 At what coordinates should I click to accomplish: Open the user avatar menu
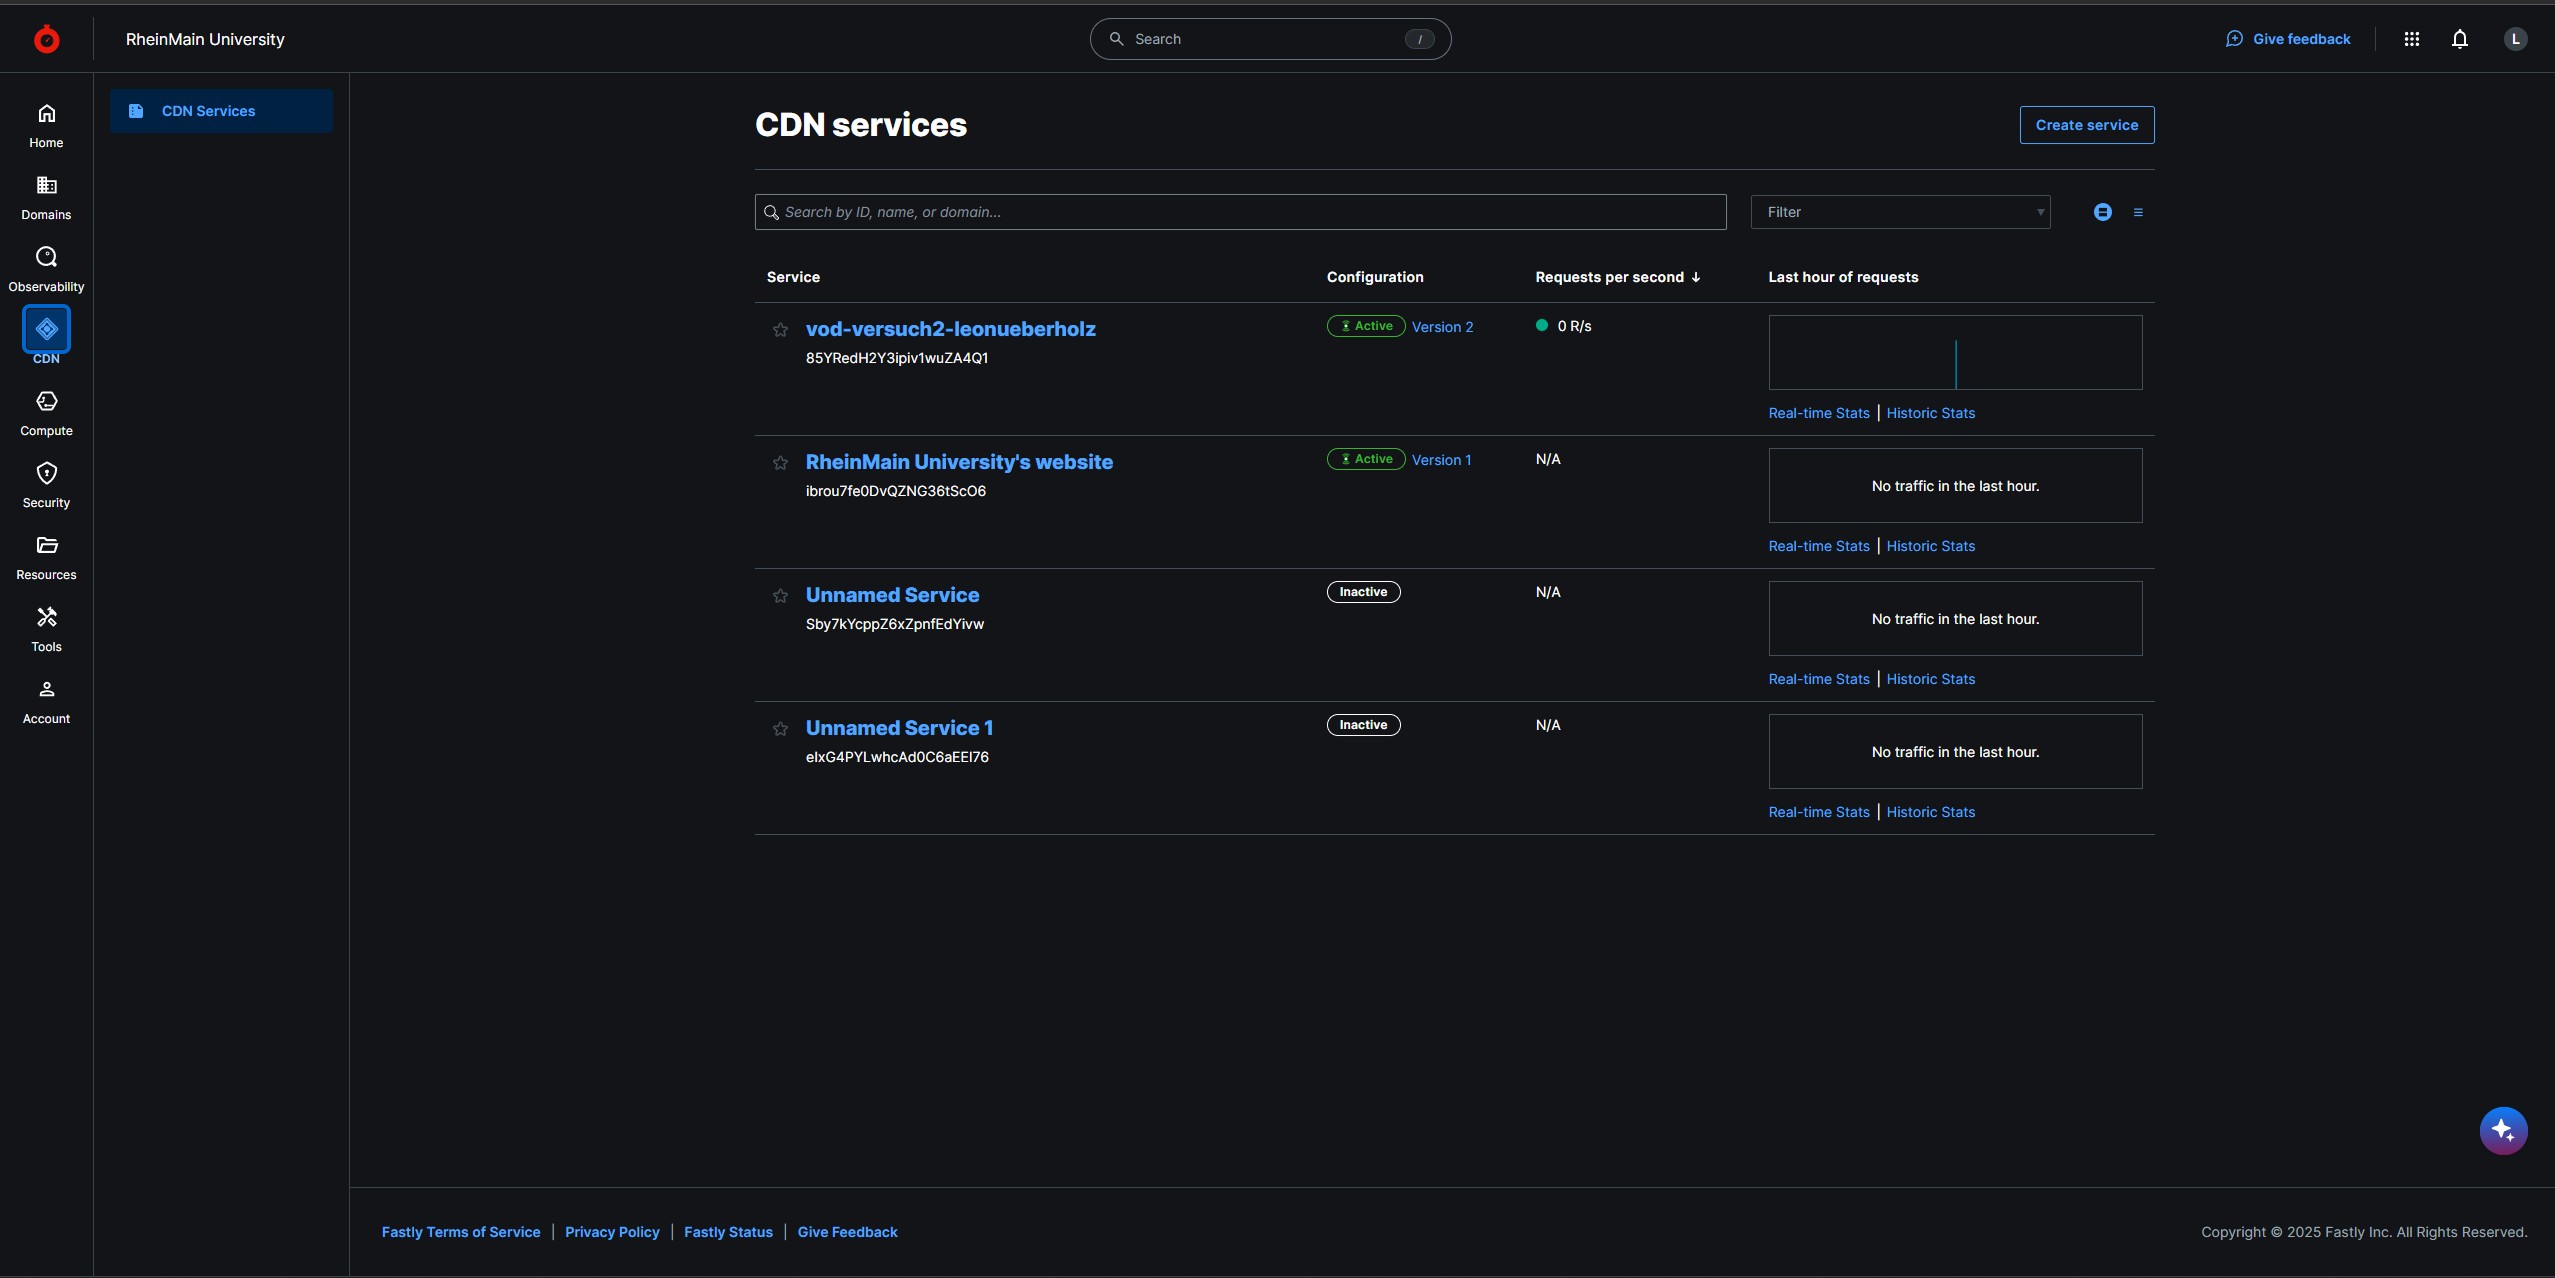2515,39
